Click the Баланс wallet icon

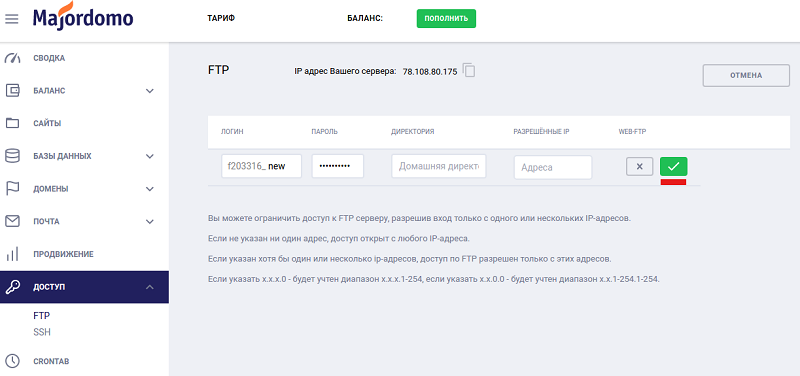[12, 91]
